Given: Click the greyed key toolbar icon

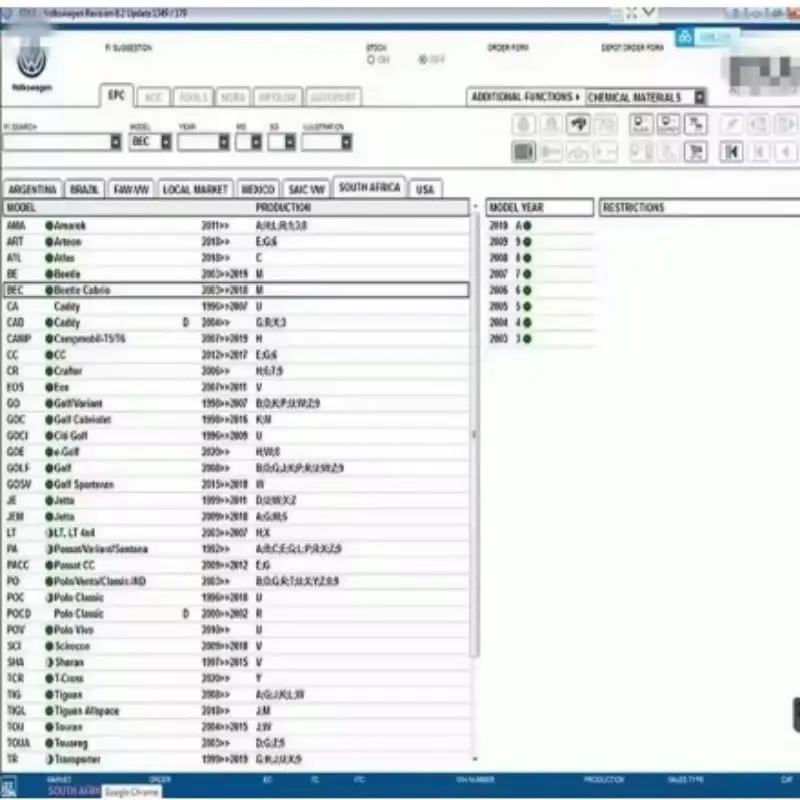Looking at the screenshot, I should tap(551, 152).
